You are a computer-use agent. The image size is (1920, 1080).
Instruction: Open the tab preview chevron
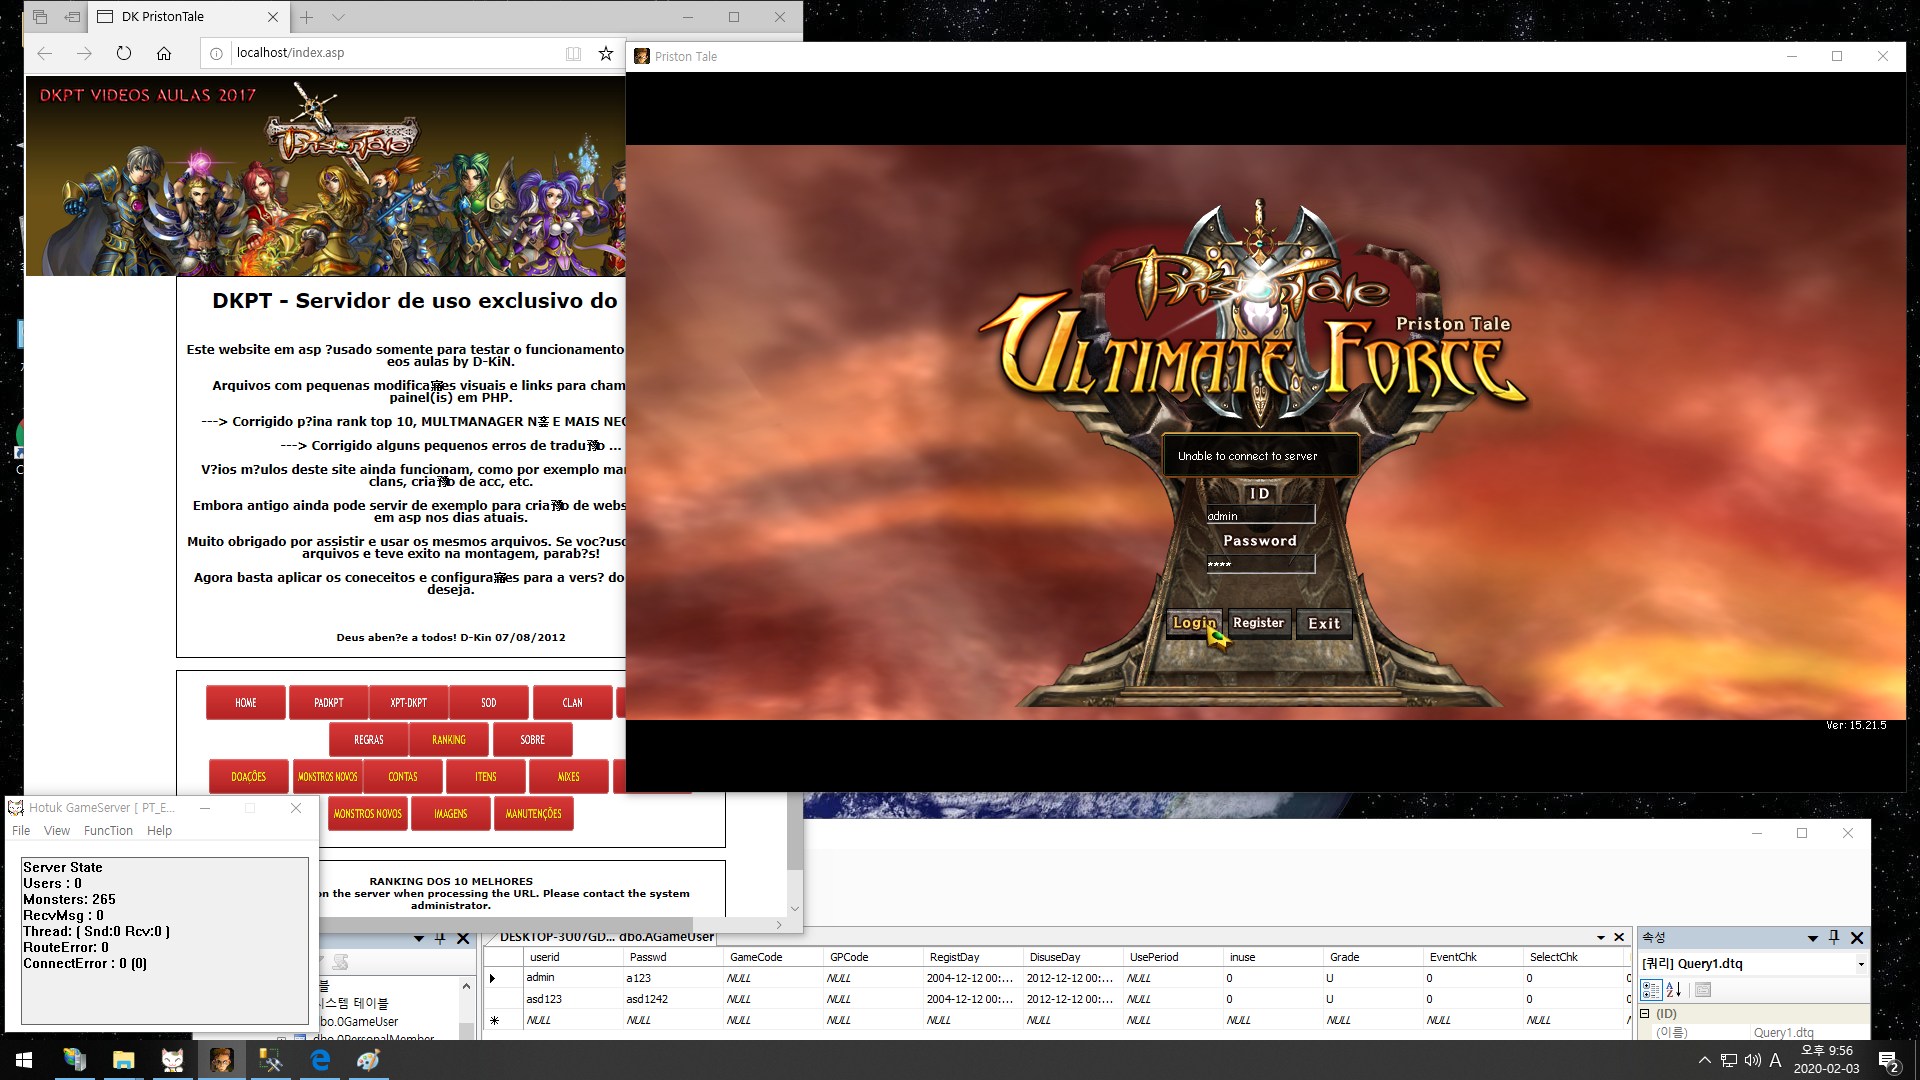338,17
